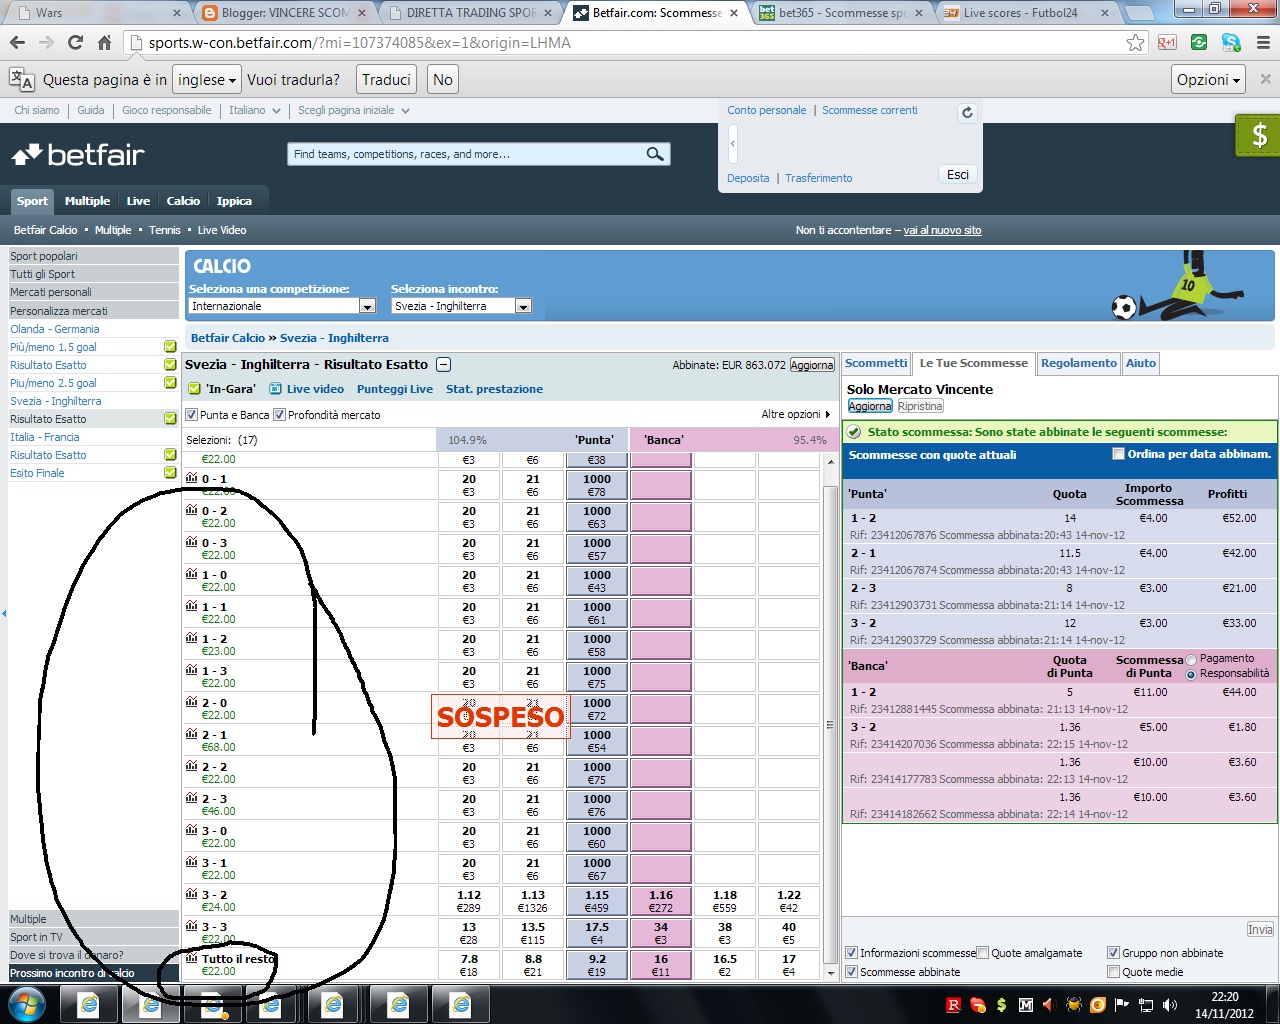Switch to the Scommetti tab
This screenshot has height=1024, width=1280.
876,363
